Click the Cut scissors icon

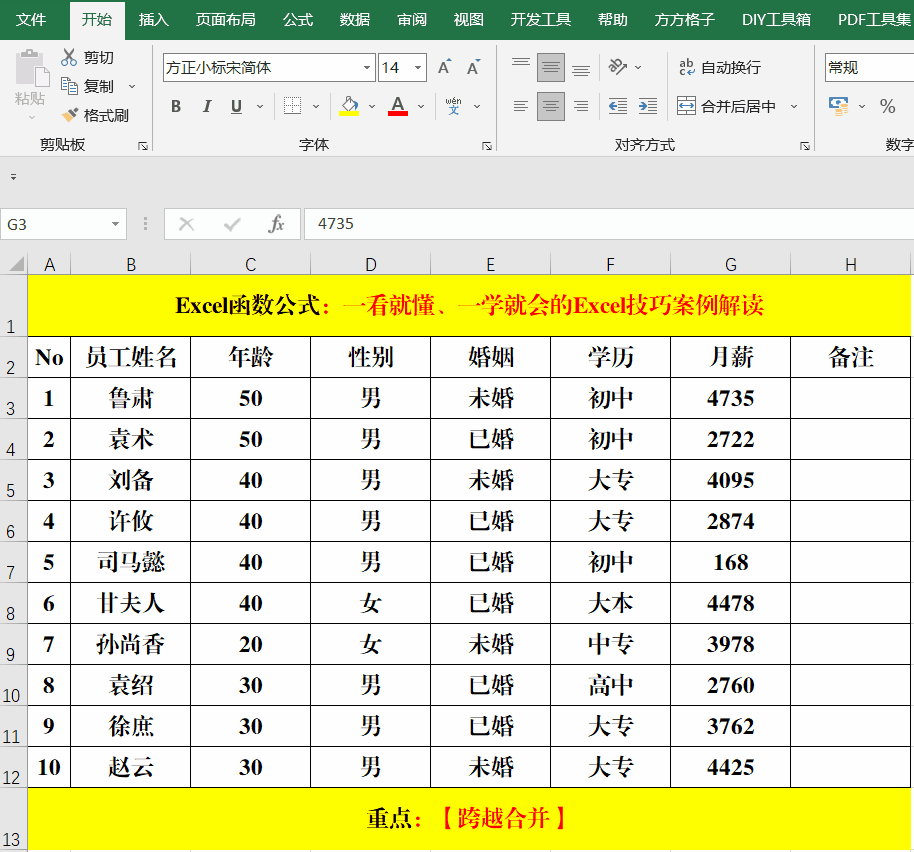69,57
